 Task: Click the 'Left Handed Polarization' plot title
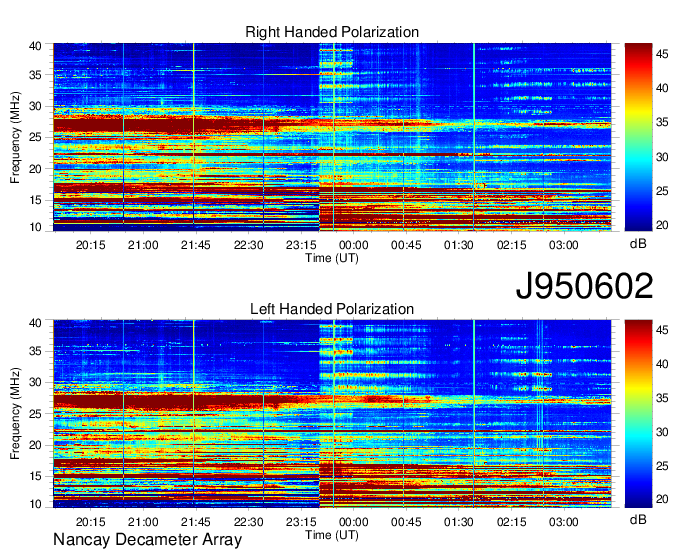click(x=332, y=309)
